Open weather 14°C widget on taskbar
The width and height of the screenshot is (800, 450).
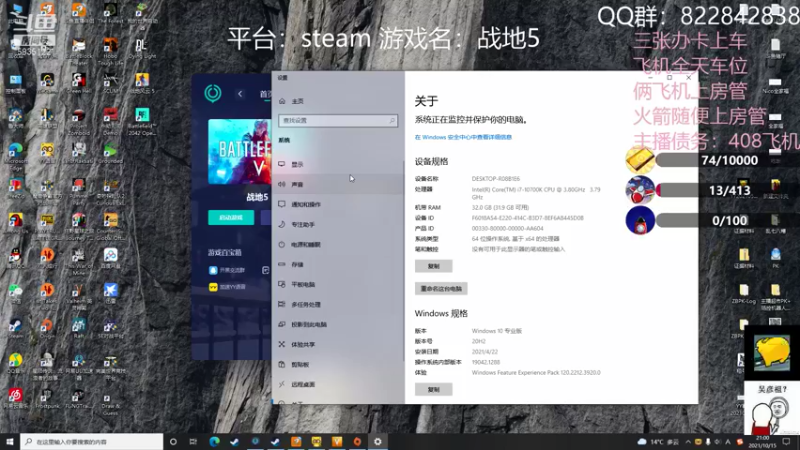click(658, 442)
